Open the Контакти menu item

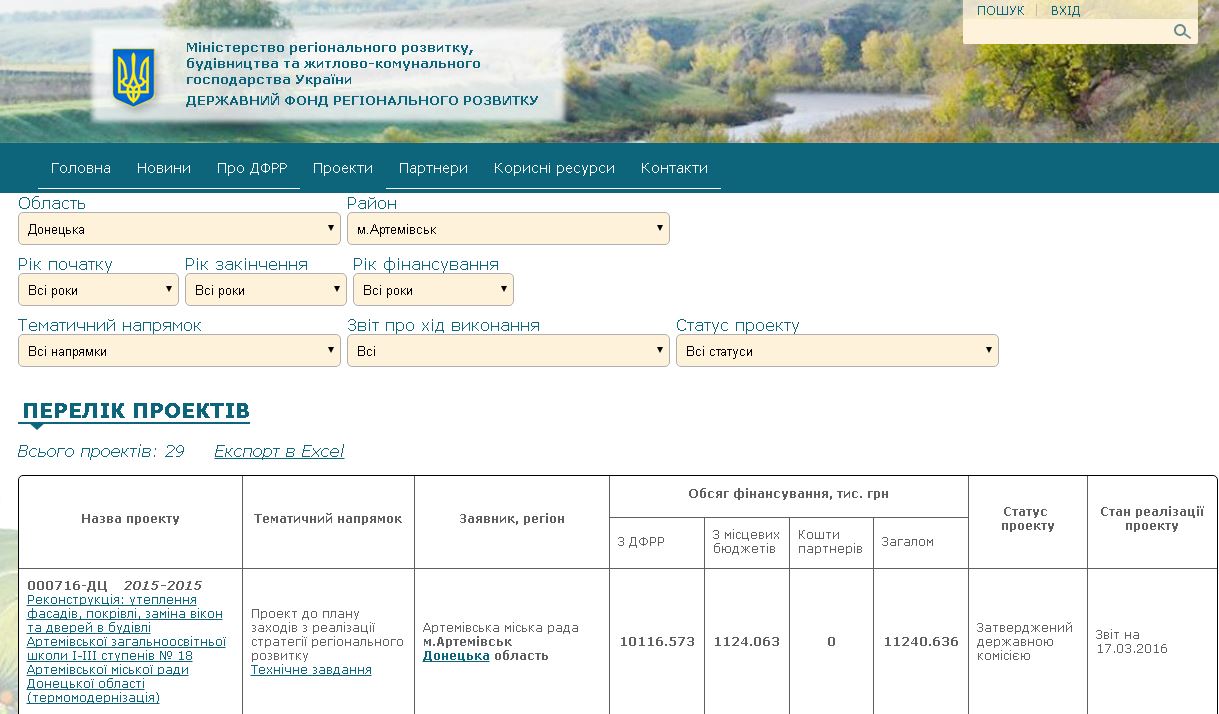coord(674,168)
